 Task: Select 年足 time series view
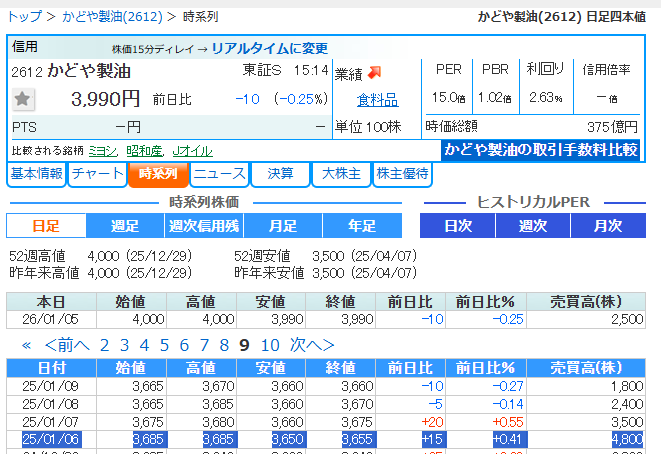361,226
